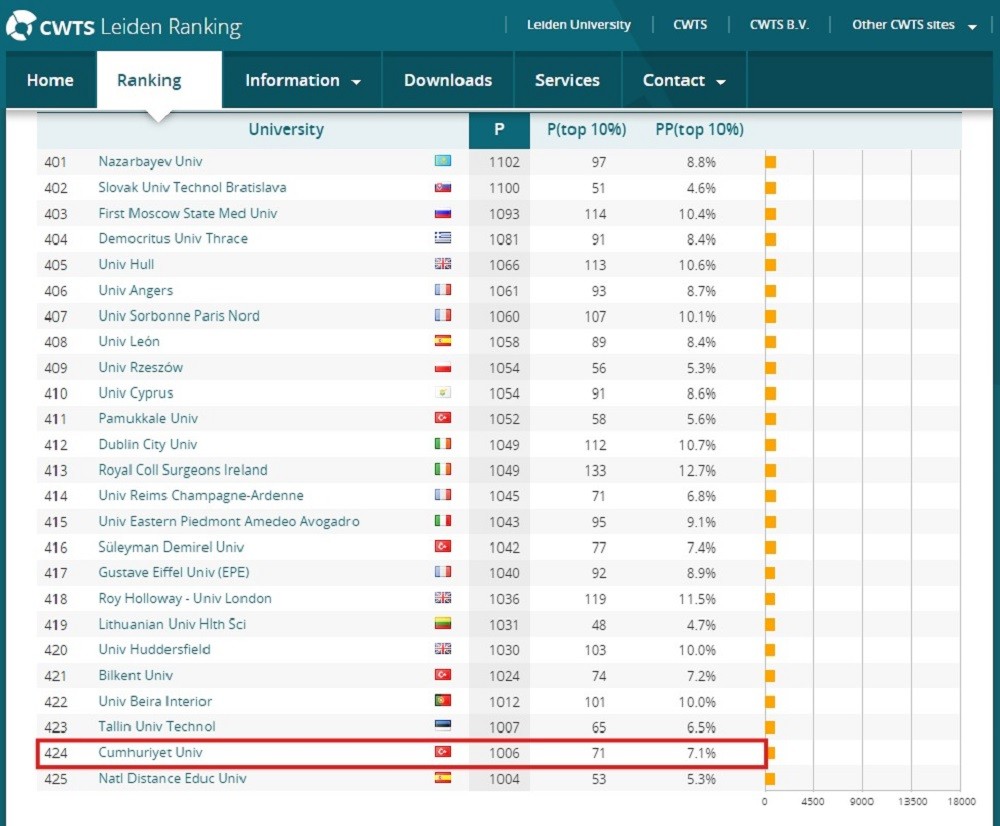Click the Portuguese flag beside Univ Beira Interior
This screenshot has height=826, width=1000.
(442, 702)
